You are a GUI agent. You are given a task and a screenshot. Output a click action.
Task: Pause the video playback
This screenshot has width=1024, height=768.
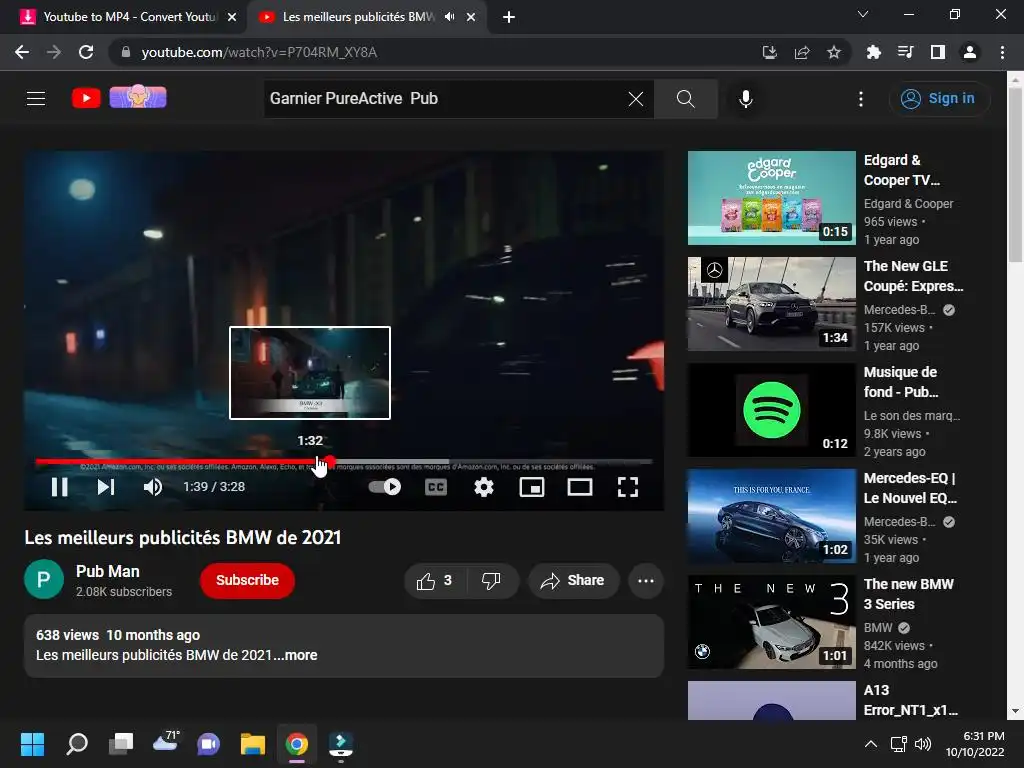[x=59, y=487]
